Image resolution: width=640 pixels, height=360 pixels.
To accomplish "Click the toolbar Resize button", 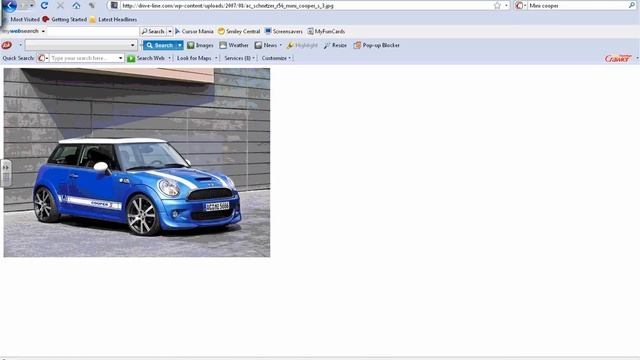I will click(x=335, y=45).
